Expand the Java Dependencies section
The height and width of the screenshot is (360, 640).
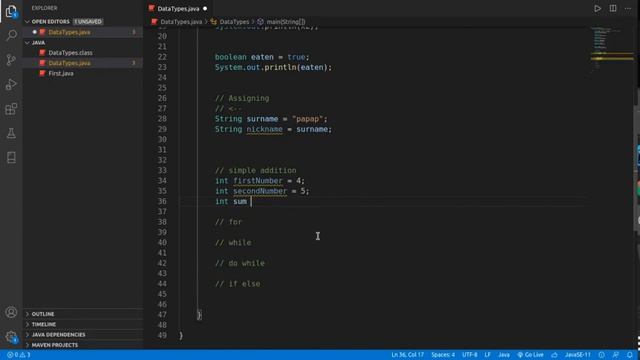[58, 334]
